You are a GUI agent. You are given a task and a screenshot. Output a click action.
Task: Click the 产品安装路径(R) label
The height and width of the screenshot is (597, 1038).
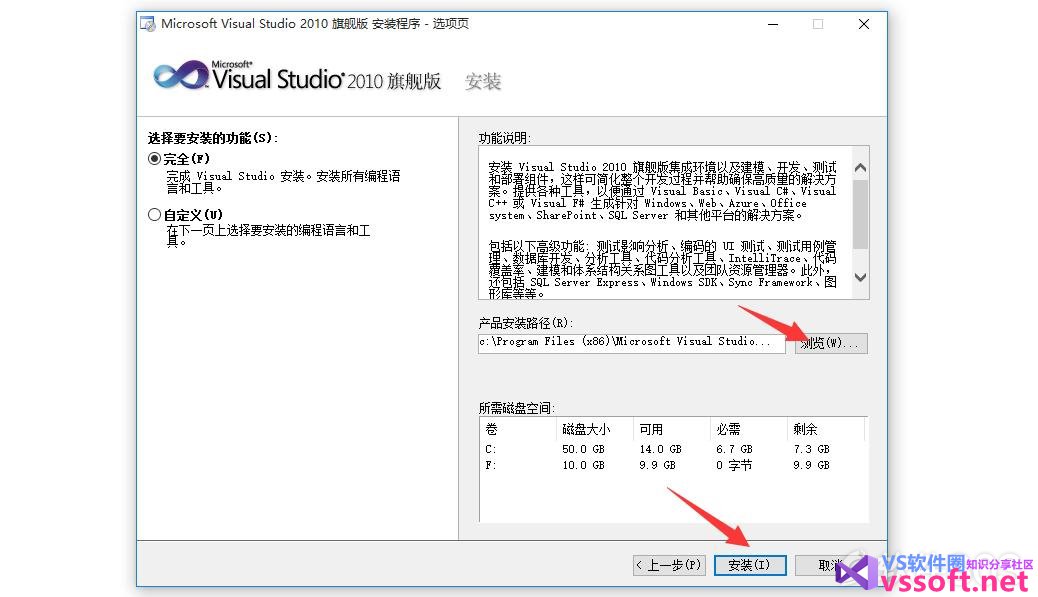tap(526, 323)
